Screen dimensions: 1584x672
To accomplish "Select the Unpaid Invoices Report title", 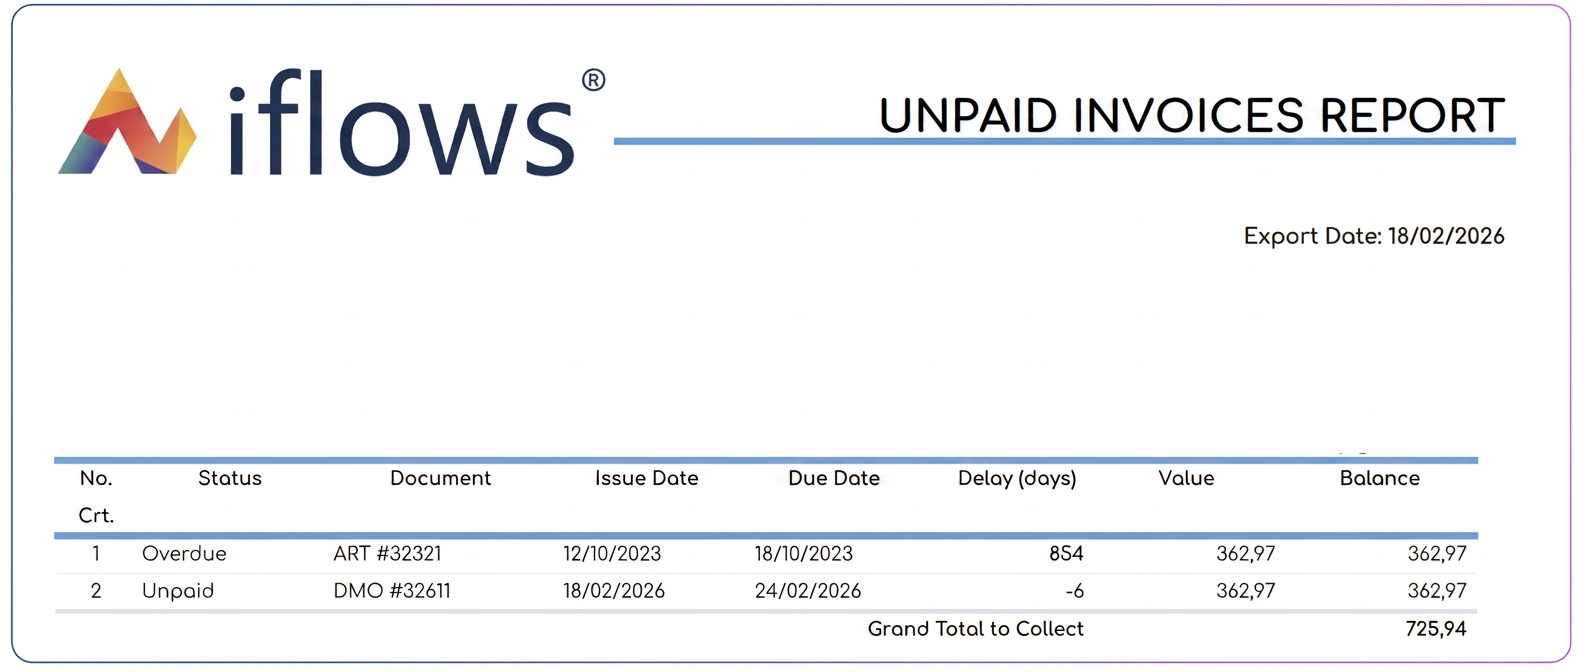I will 1191,115.
